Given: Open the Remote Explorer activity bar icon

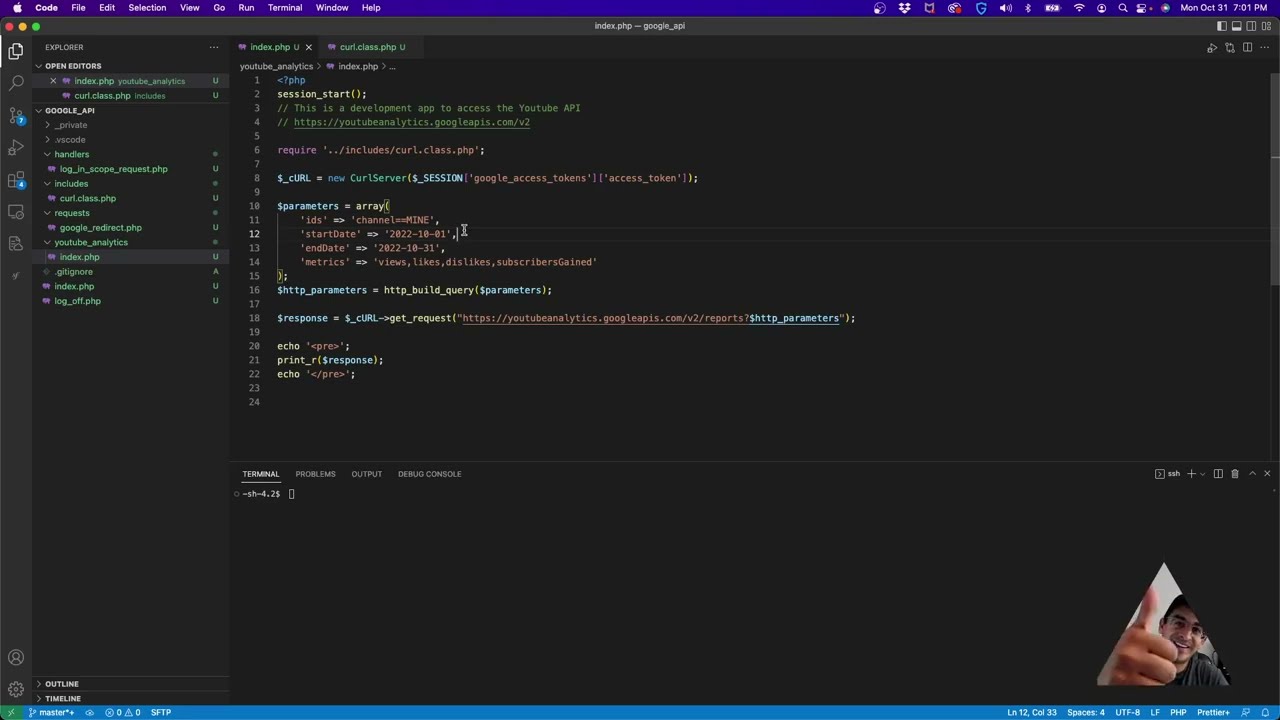Looking at the screenshot, I should pos(16,212).
